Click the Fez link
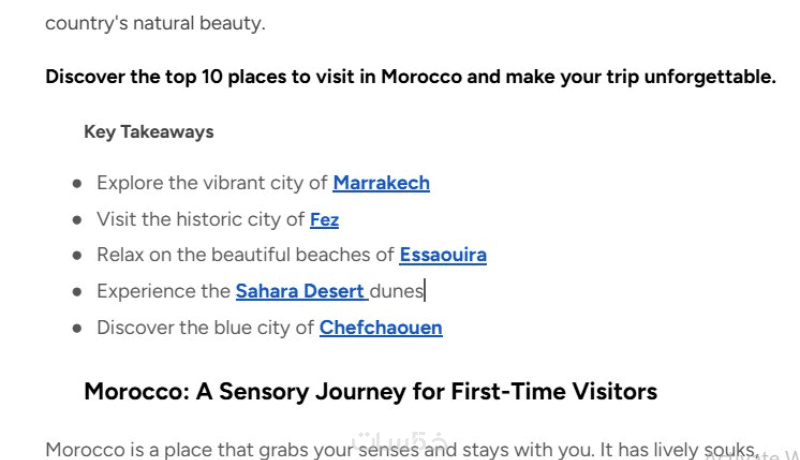Image resolution: width=800 pixels, height=460 pixels. click(324, 219)
